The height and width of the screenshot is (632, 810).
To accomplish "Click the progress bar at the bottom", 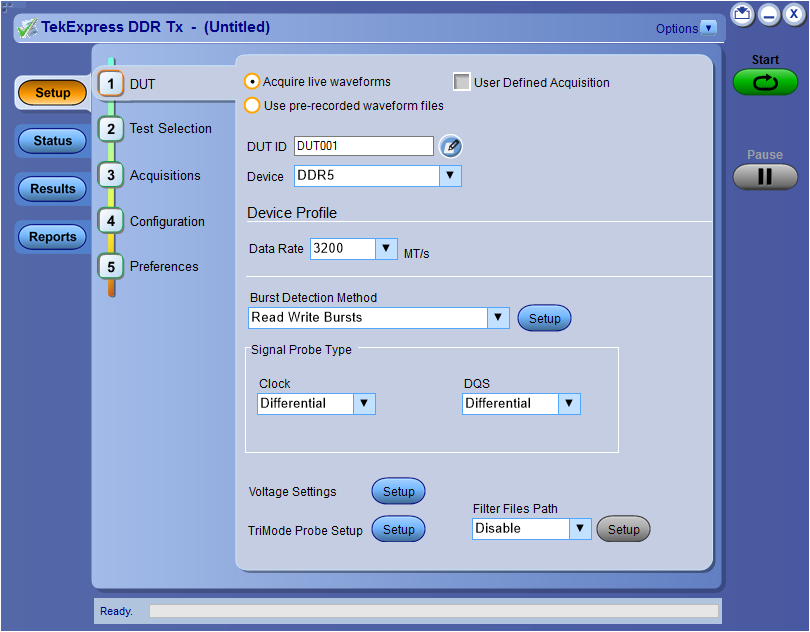I will [x=433, y=611].
